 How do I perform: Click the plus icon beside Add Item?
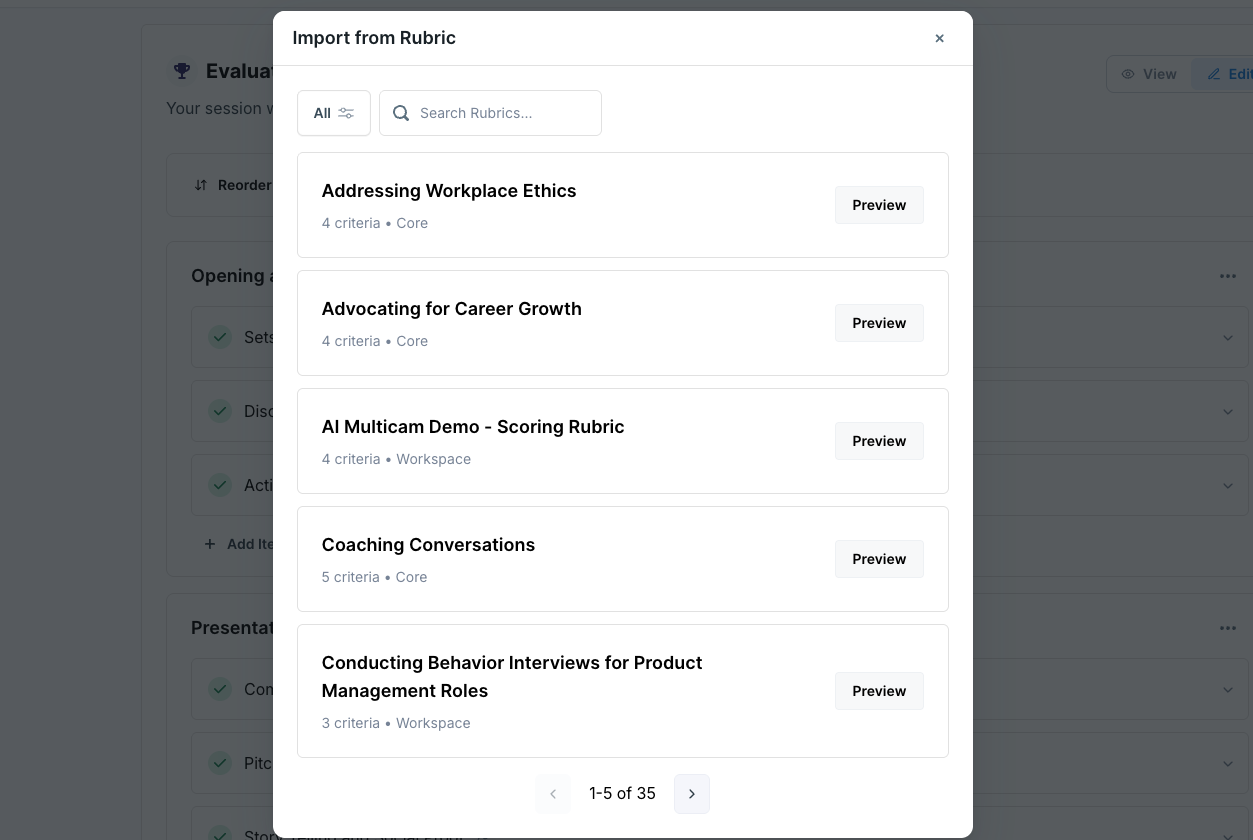point(209,544)
